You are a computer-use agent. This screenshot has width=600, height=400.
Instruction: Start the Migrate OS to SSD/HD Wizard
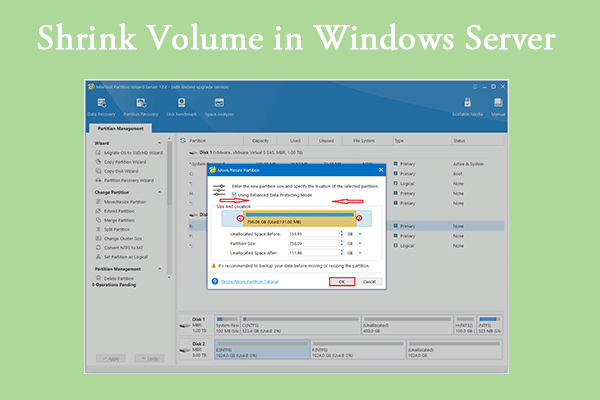click(x=129, y=153)
